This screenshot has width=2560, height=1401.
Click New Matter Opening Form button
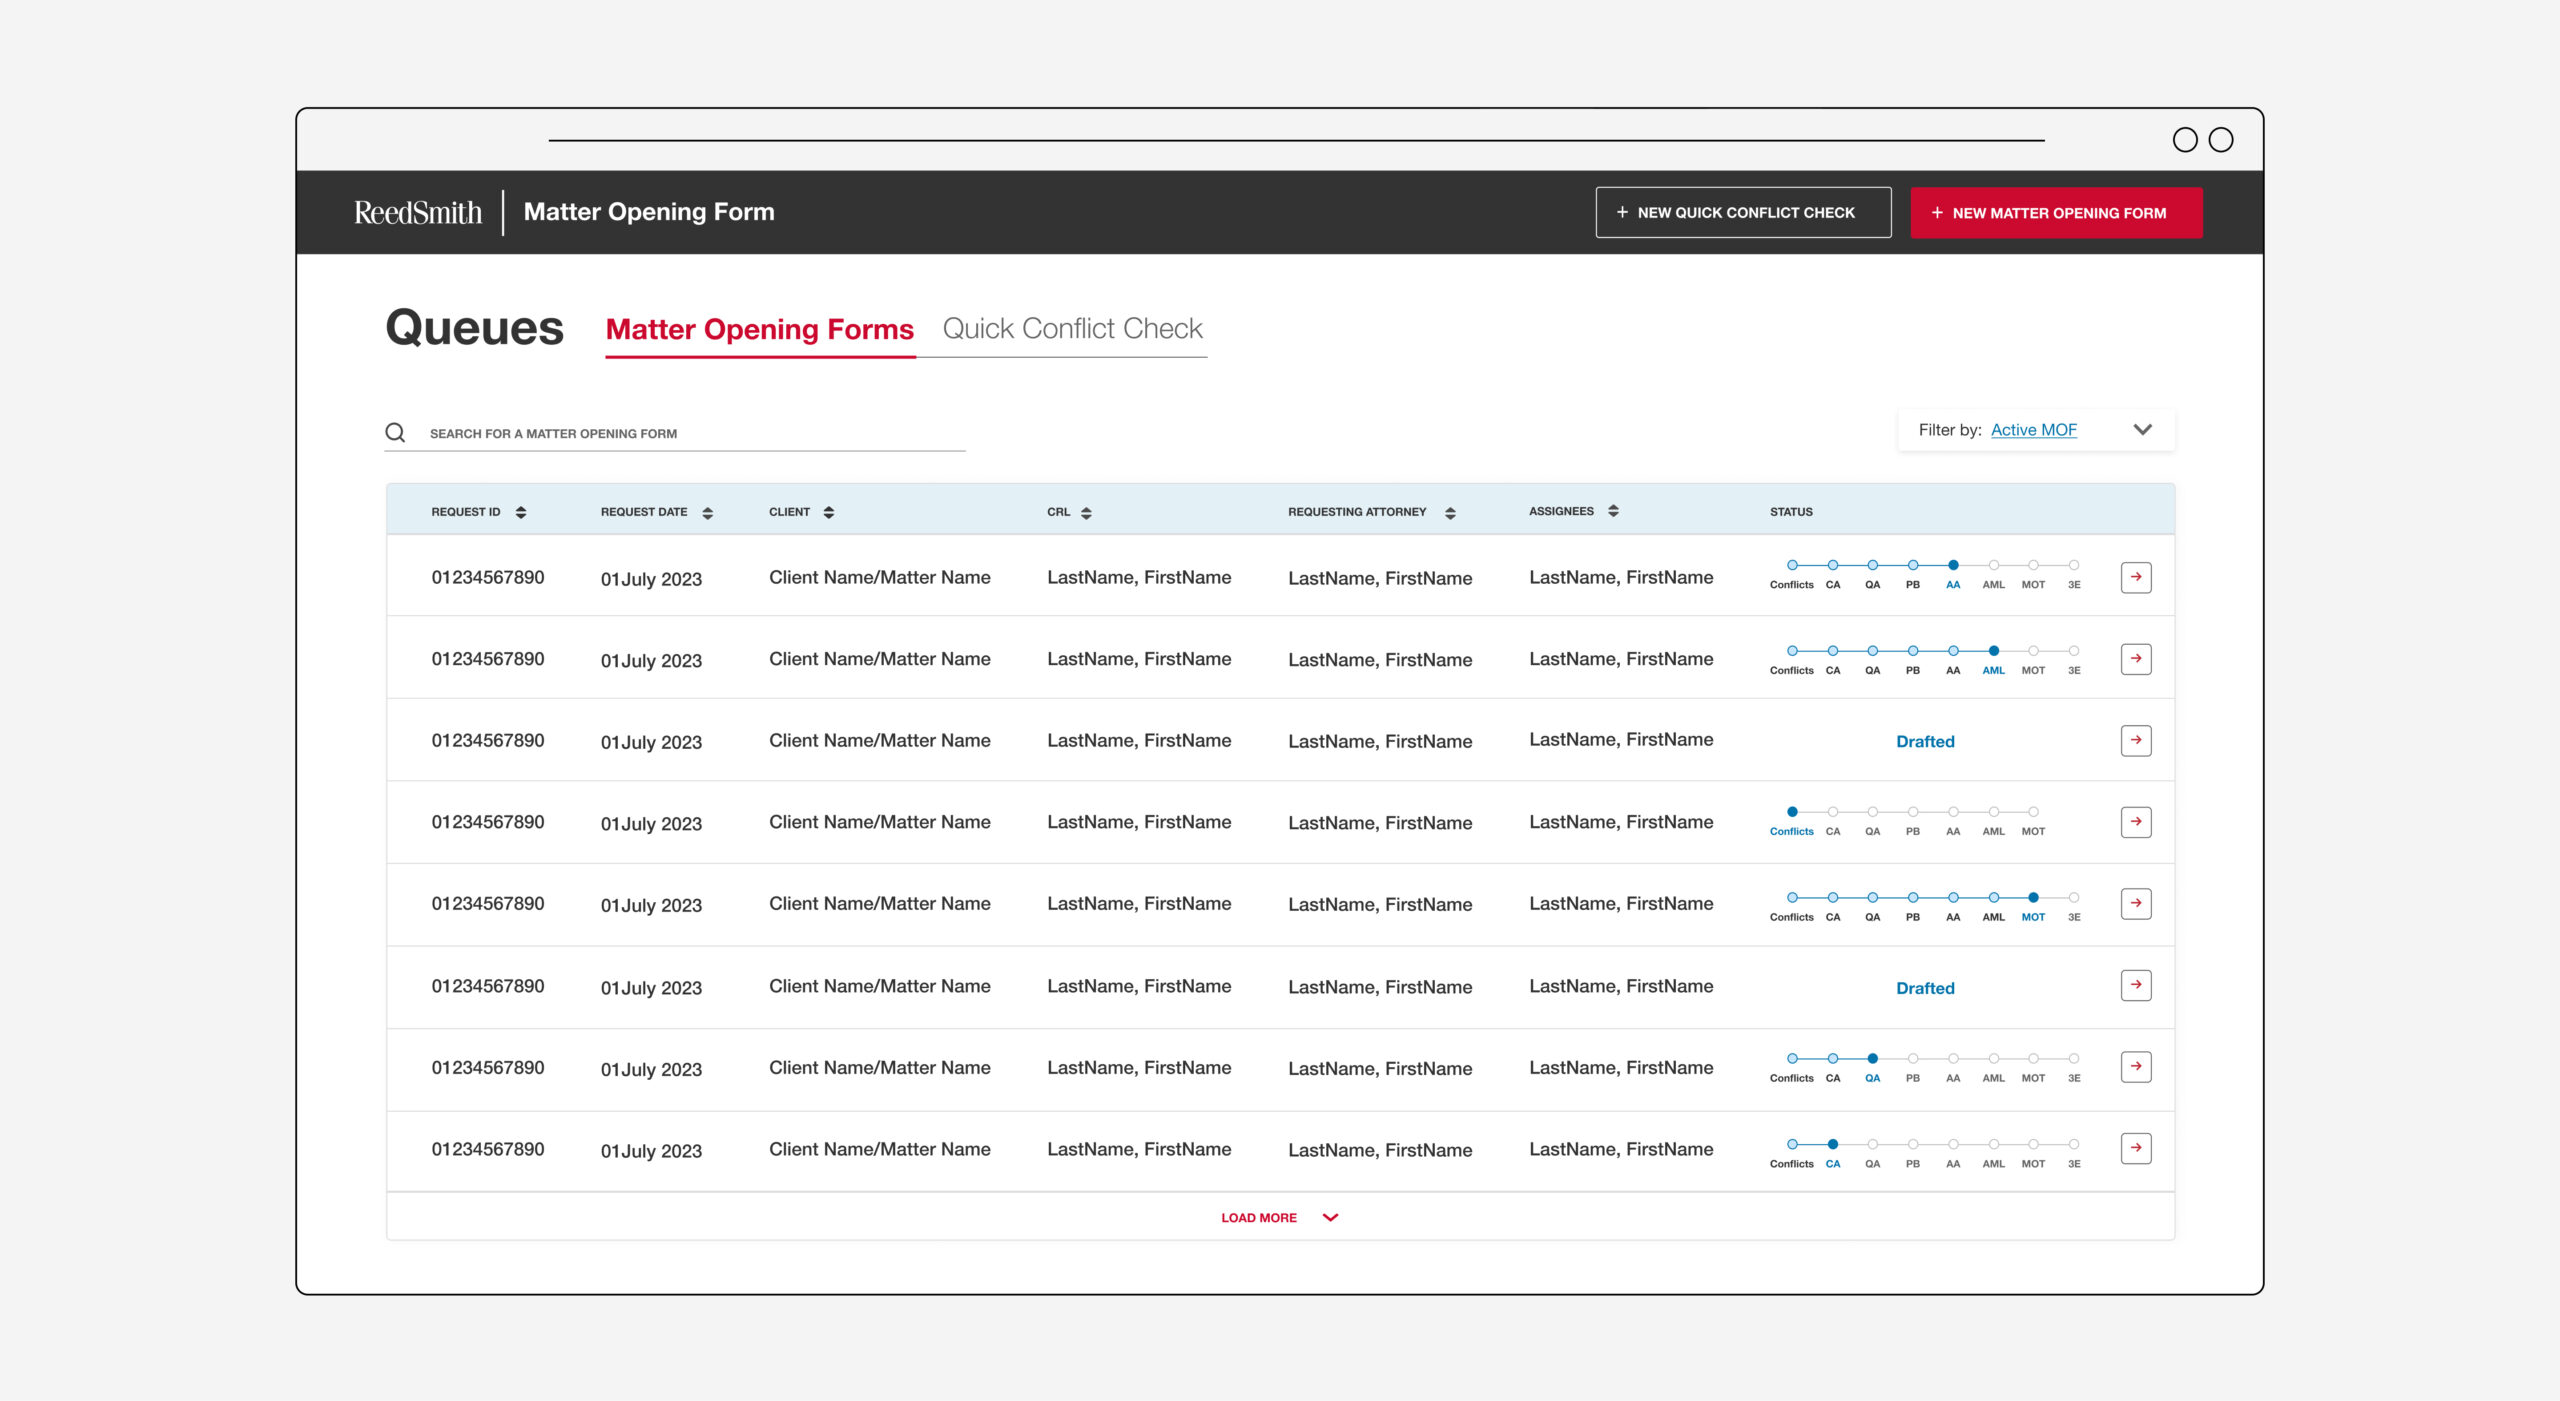coord(2056,212)
